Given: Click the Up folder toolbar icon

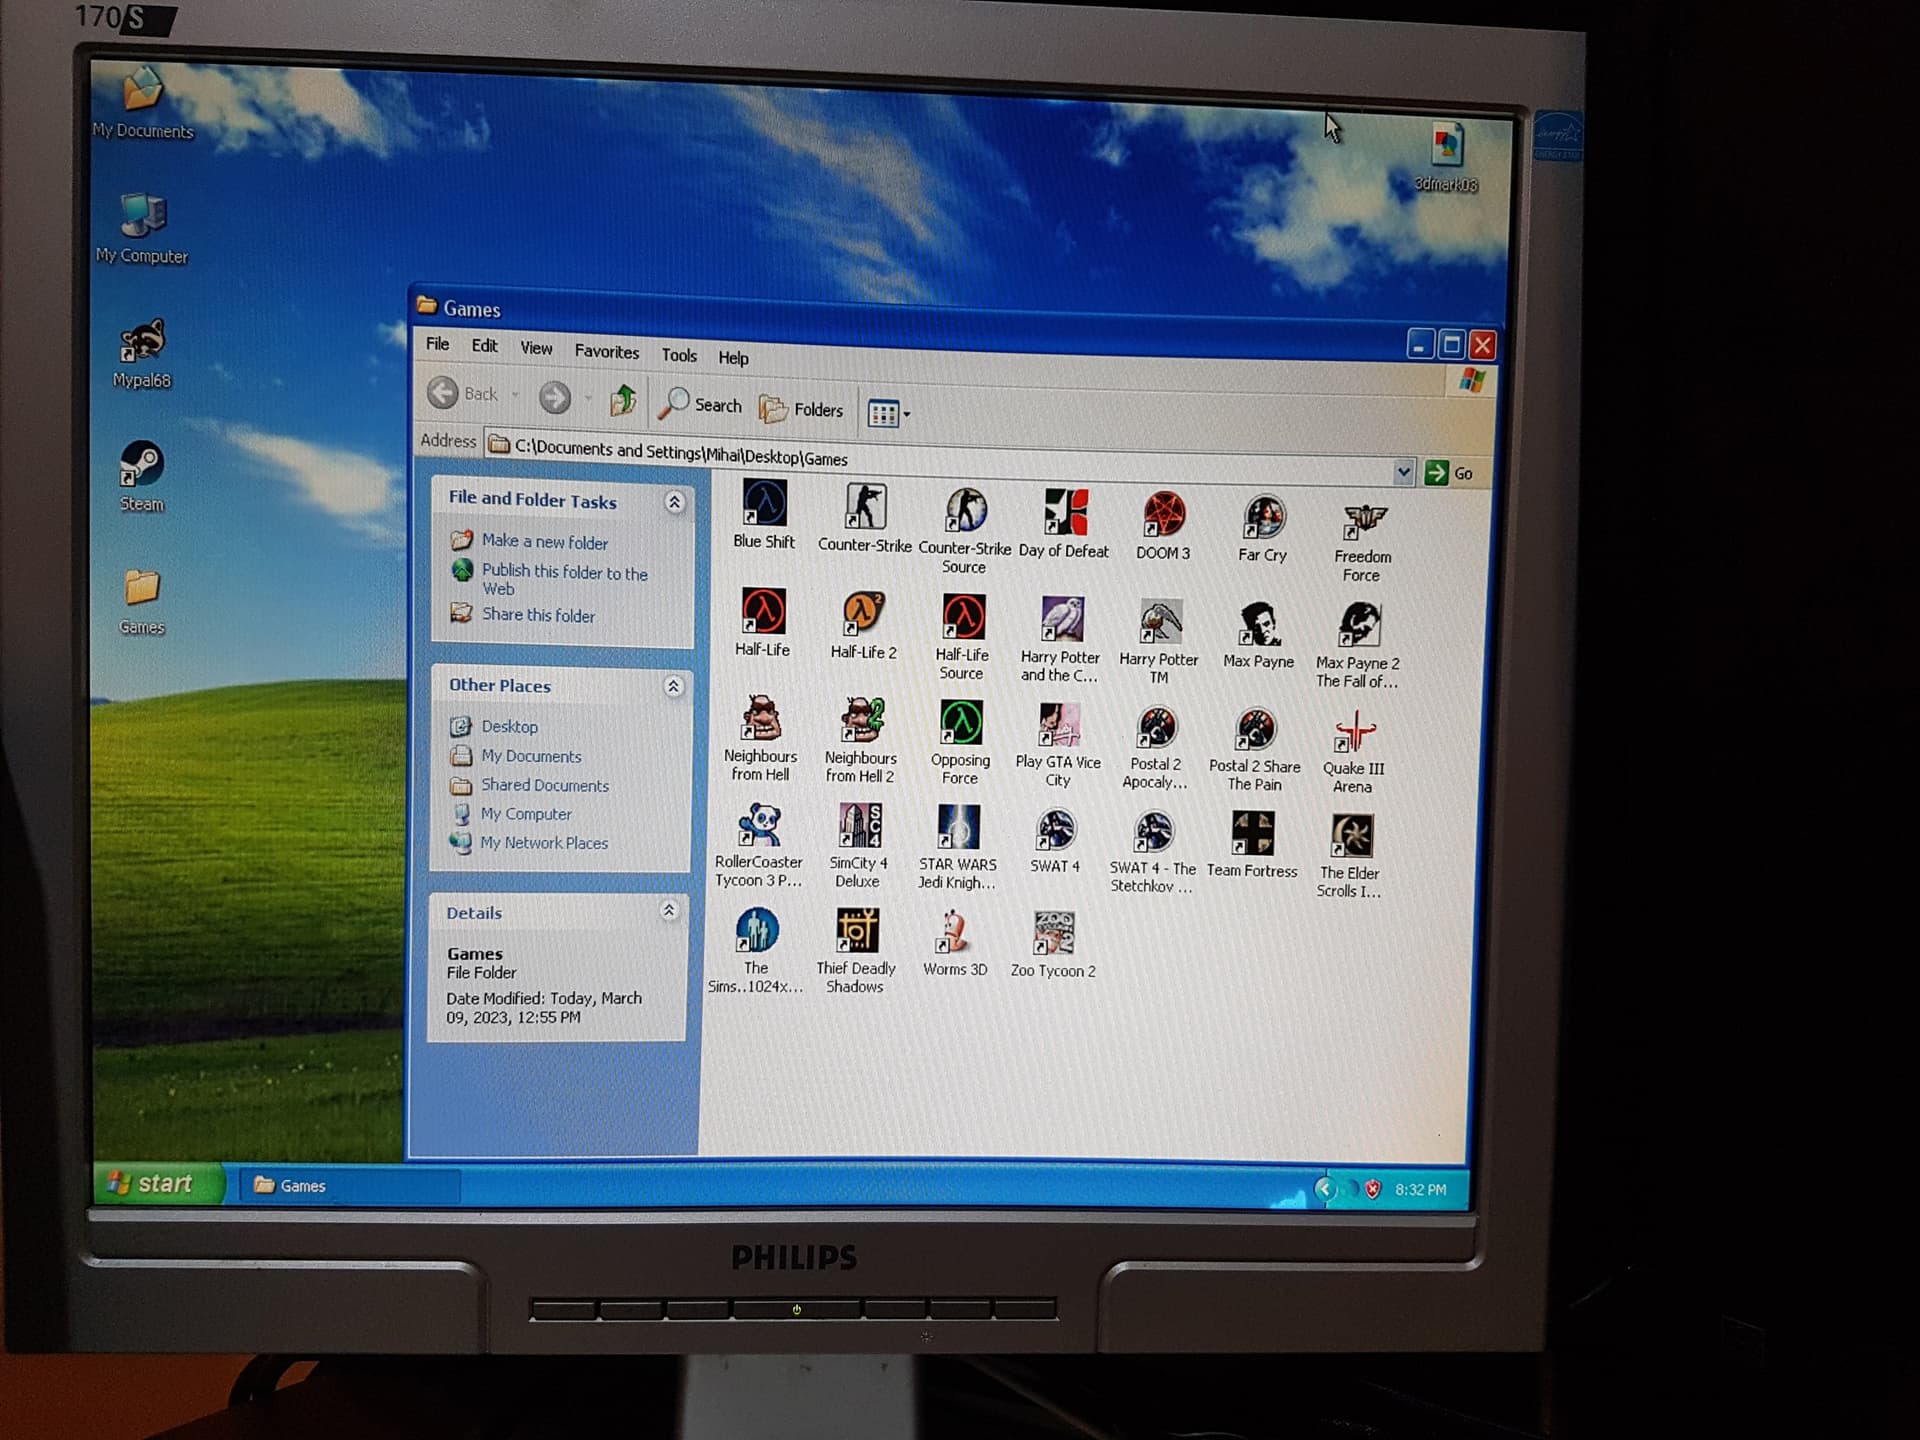Looking at the screenshot, I should 623,400.
